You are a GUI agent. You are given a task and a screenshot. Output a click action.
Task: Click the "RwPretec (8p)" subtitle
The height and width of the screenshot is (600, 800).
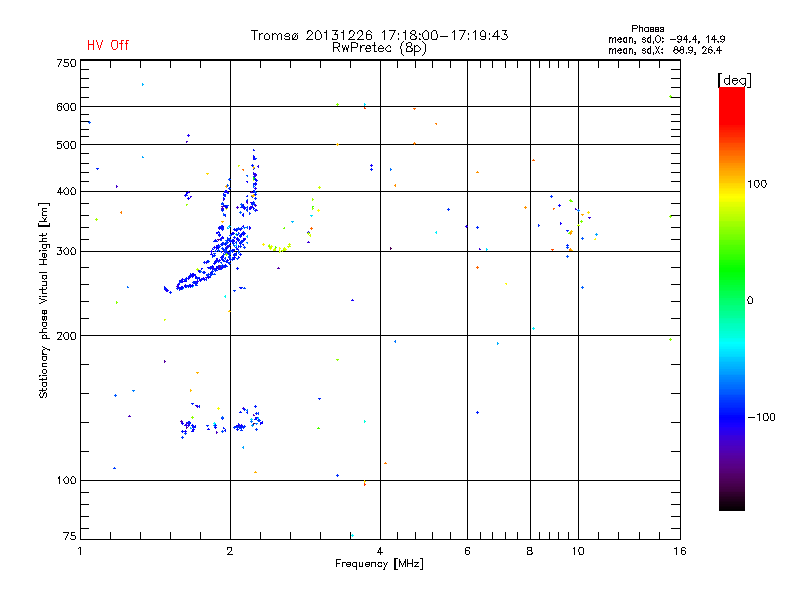[x=379, y=48]
